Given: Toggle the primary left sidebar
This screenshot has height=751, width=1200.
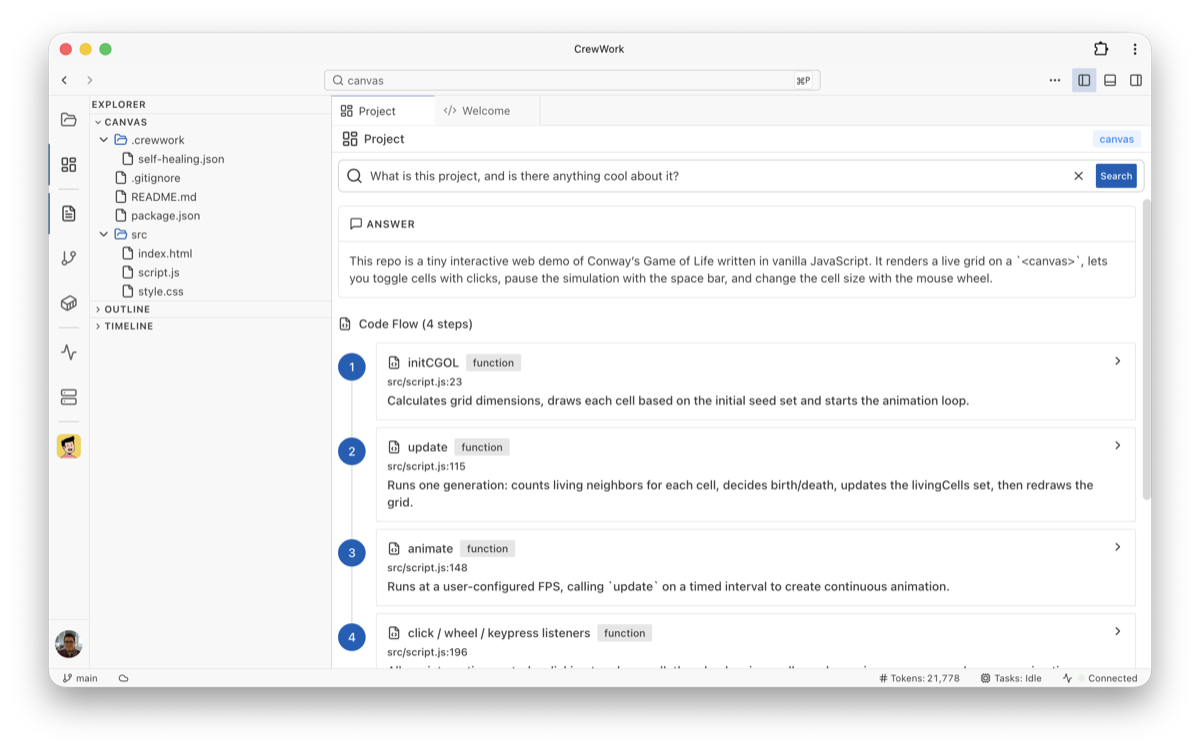Looking at the screenshot, I should point(1084,80).
